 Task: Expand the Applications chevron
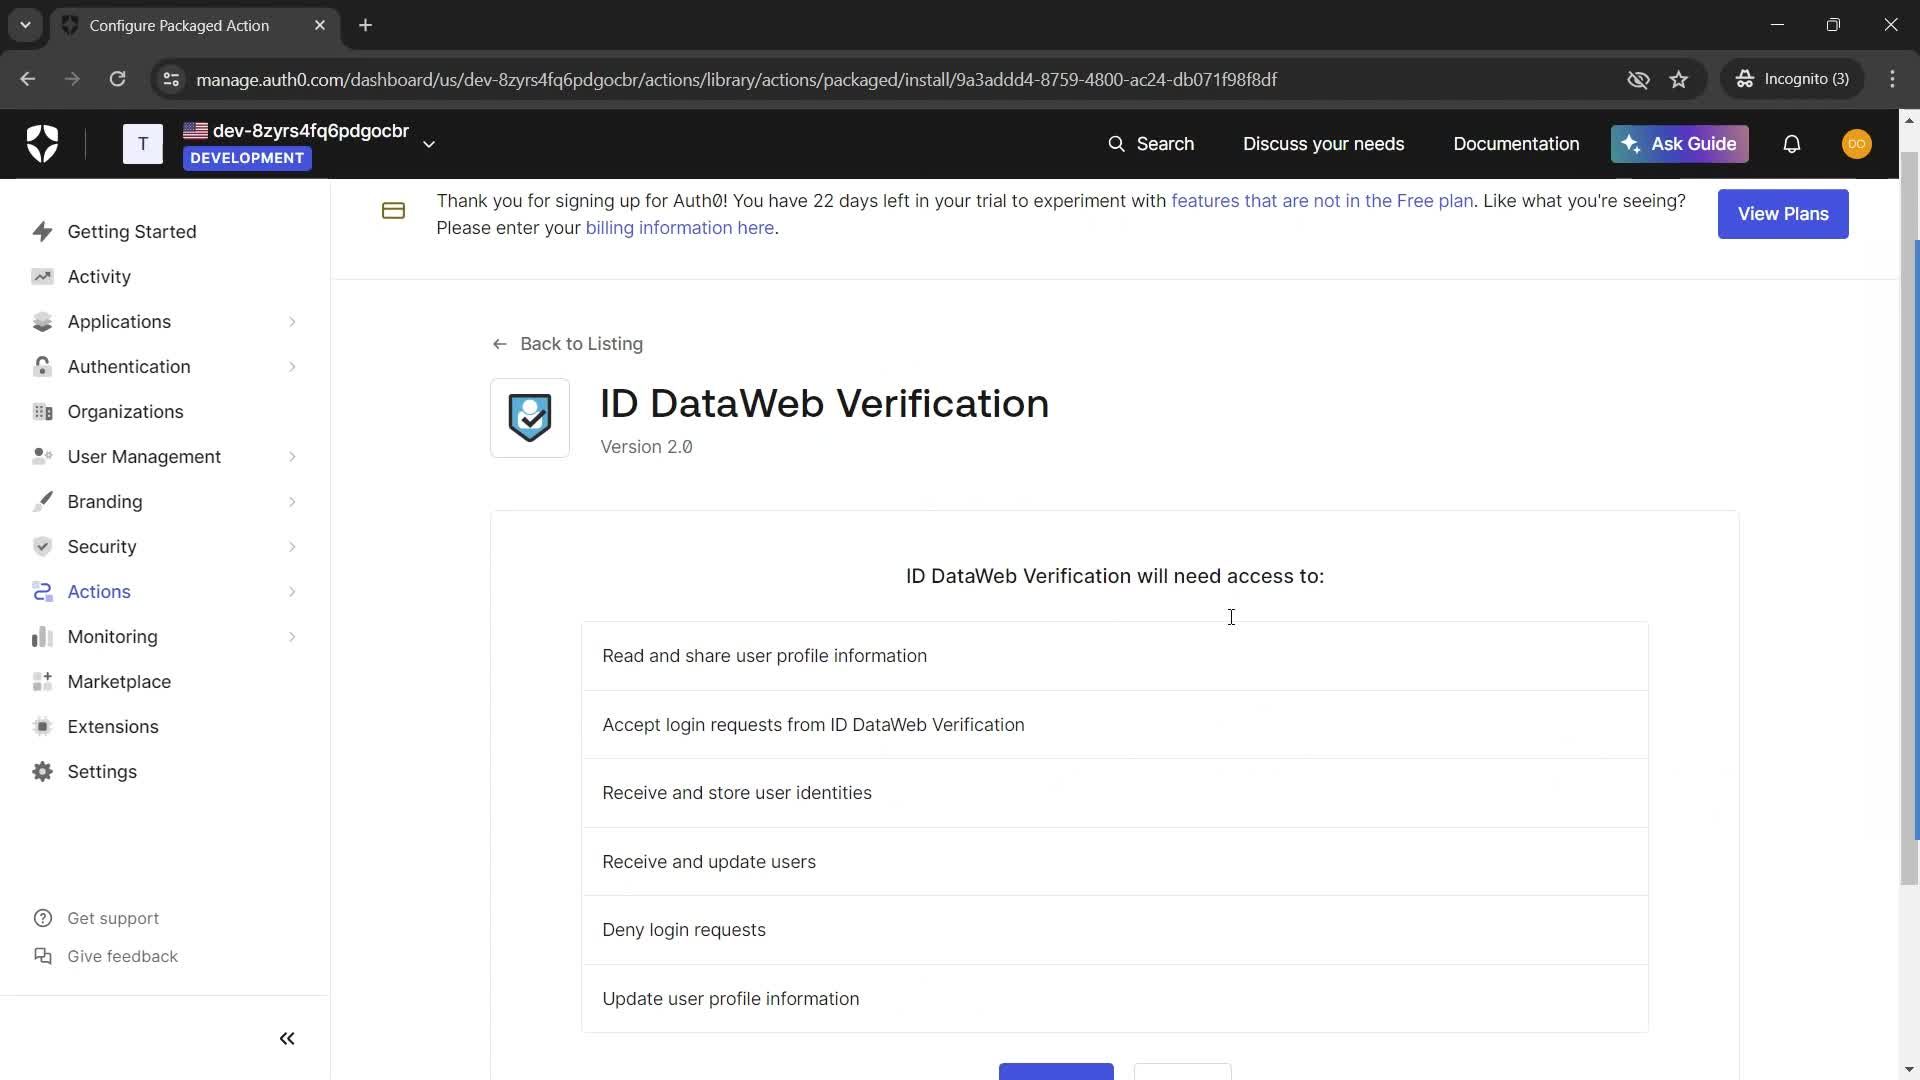point(292,322)
